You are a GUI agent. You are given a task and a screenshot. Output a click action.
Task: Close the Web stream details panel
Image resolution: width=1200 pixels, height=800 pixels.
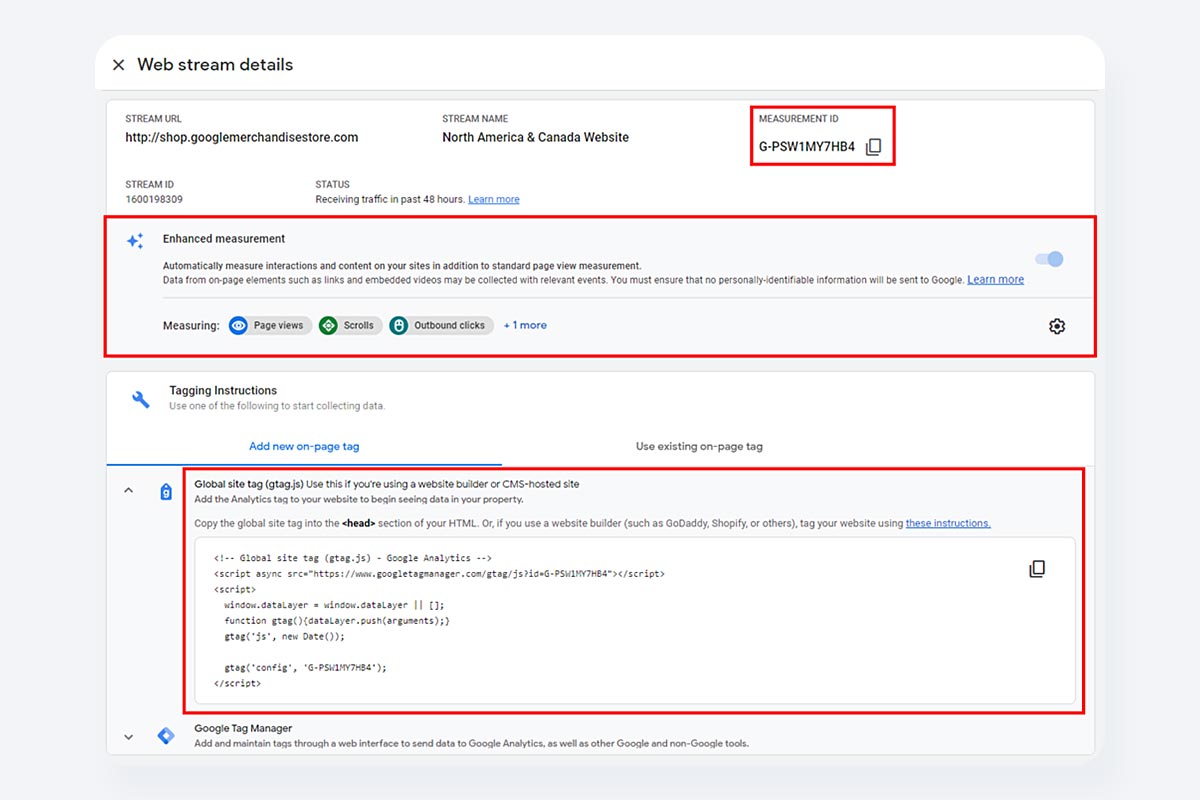pos(118,65)
